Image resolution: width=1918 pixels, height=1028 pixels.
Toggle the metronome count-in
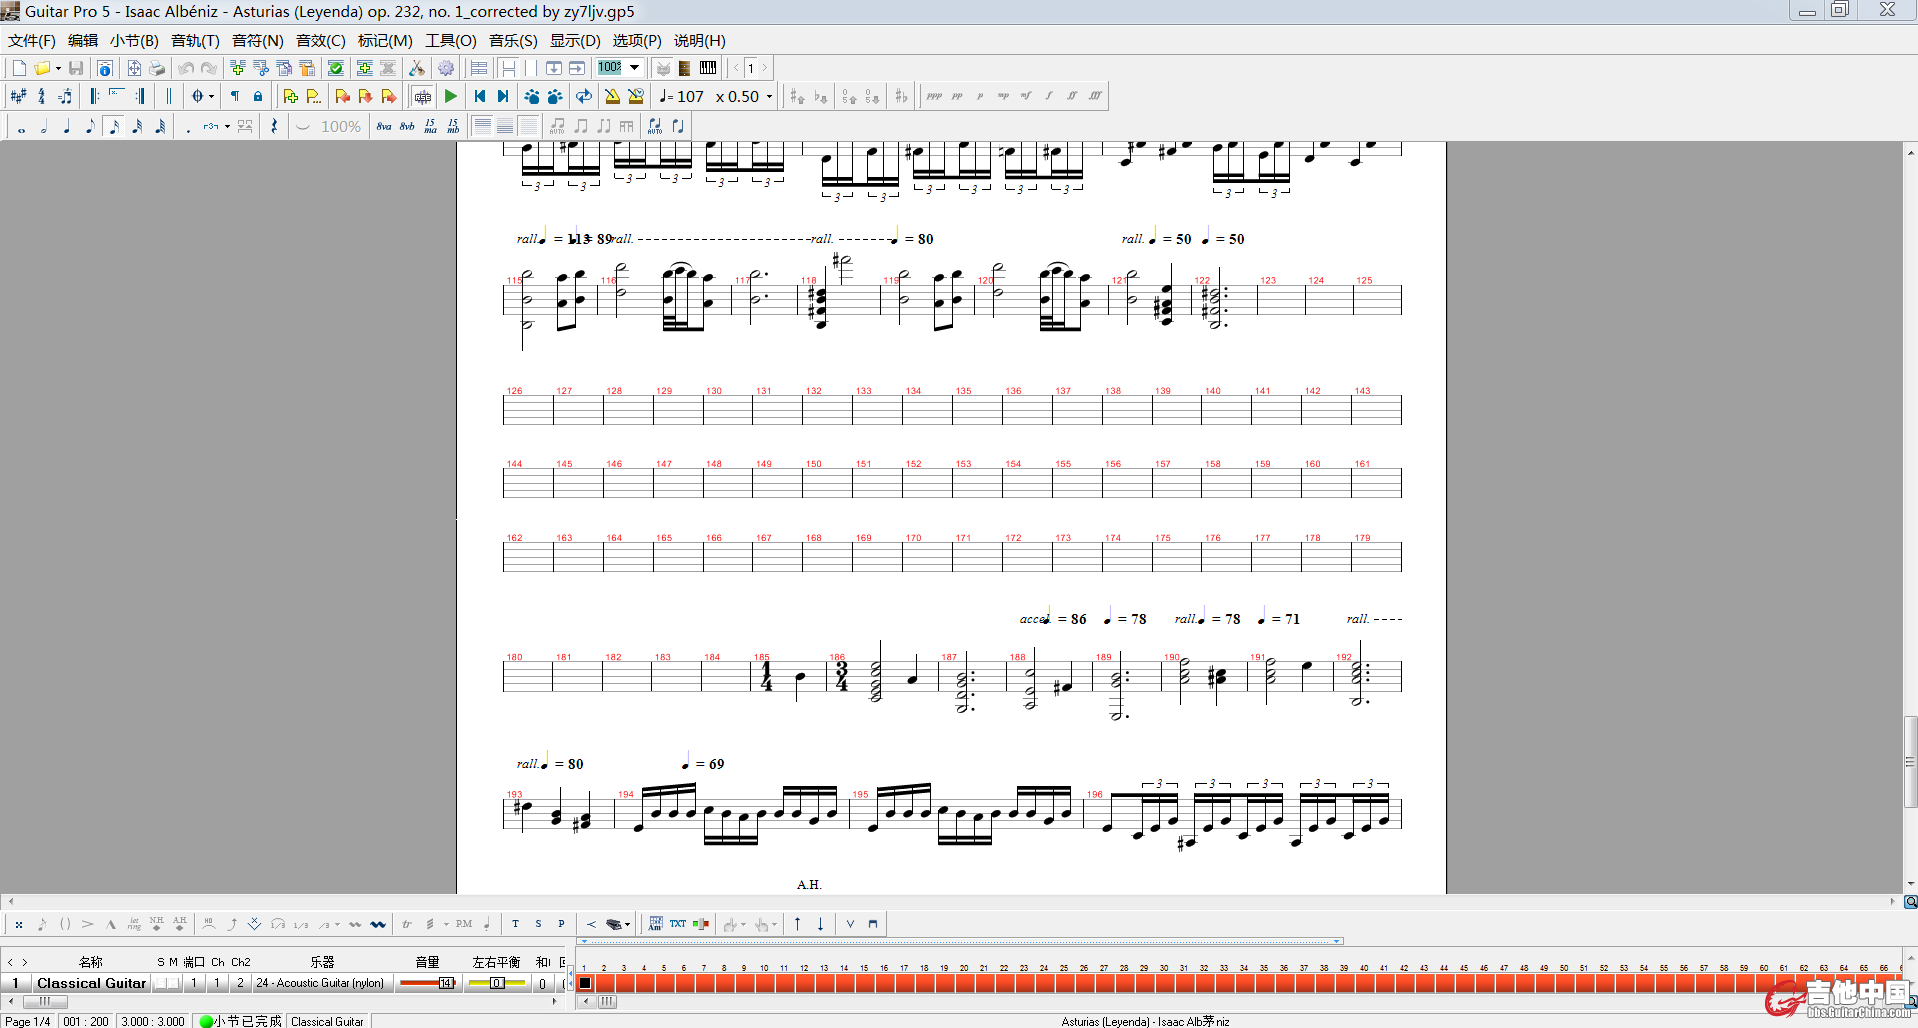click(636, 96)
